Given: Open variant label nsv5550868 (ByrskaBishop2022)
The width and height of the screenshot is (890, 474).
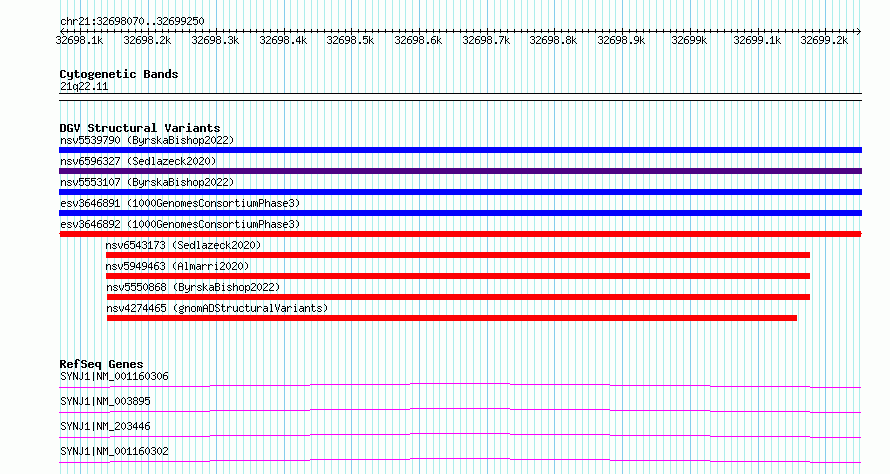Looking at the screenshot, I should point(193,287).
